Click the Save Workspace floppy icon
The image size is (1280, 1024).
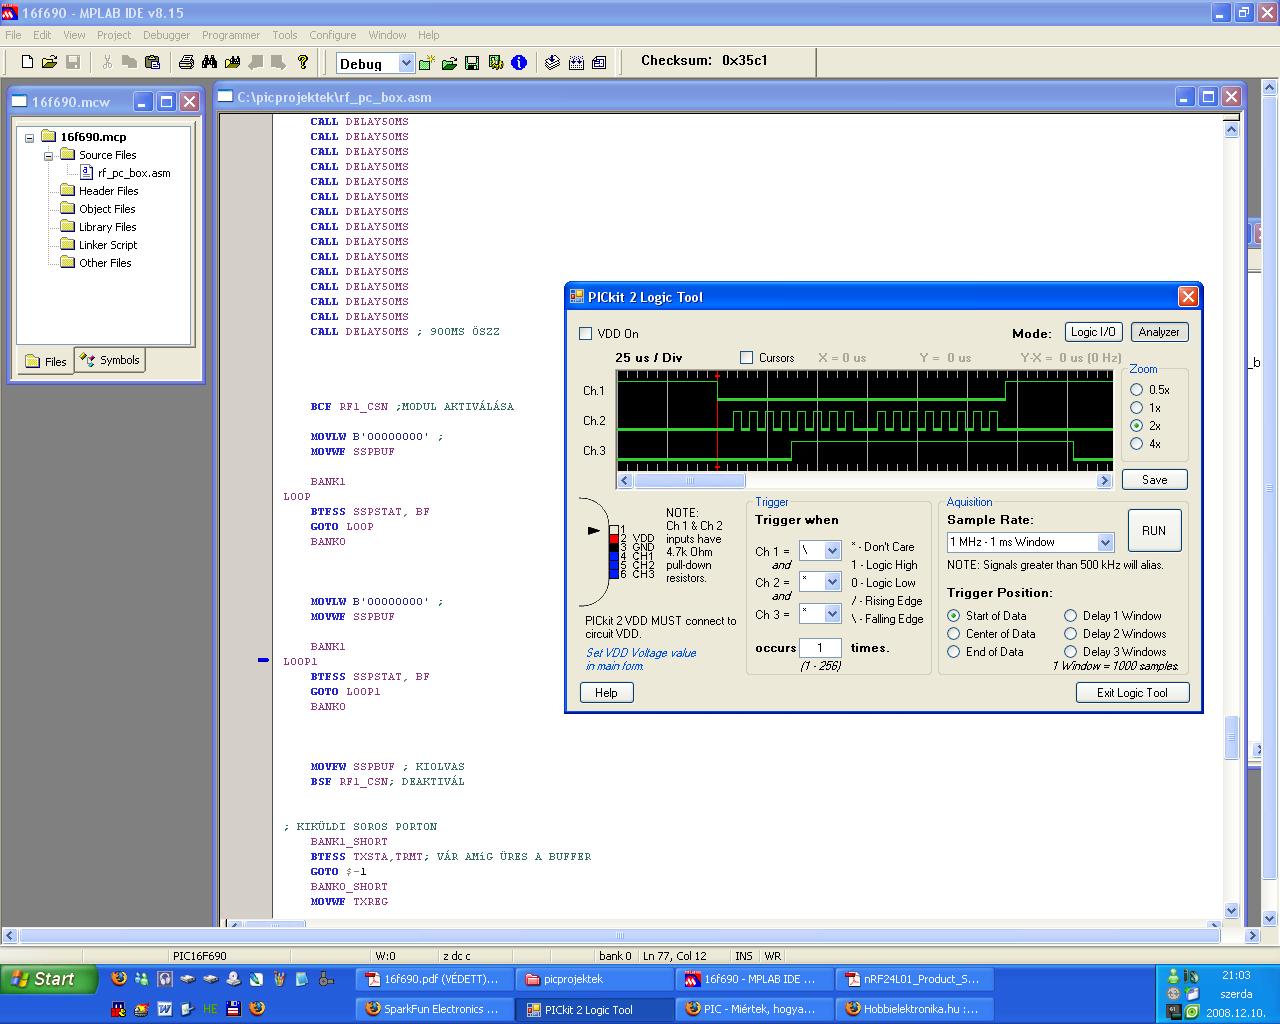[x=472, y=63]
